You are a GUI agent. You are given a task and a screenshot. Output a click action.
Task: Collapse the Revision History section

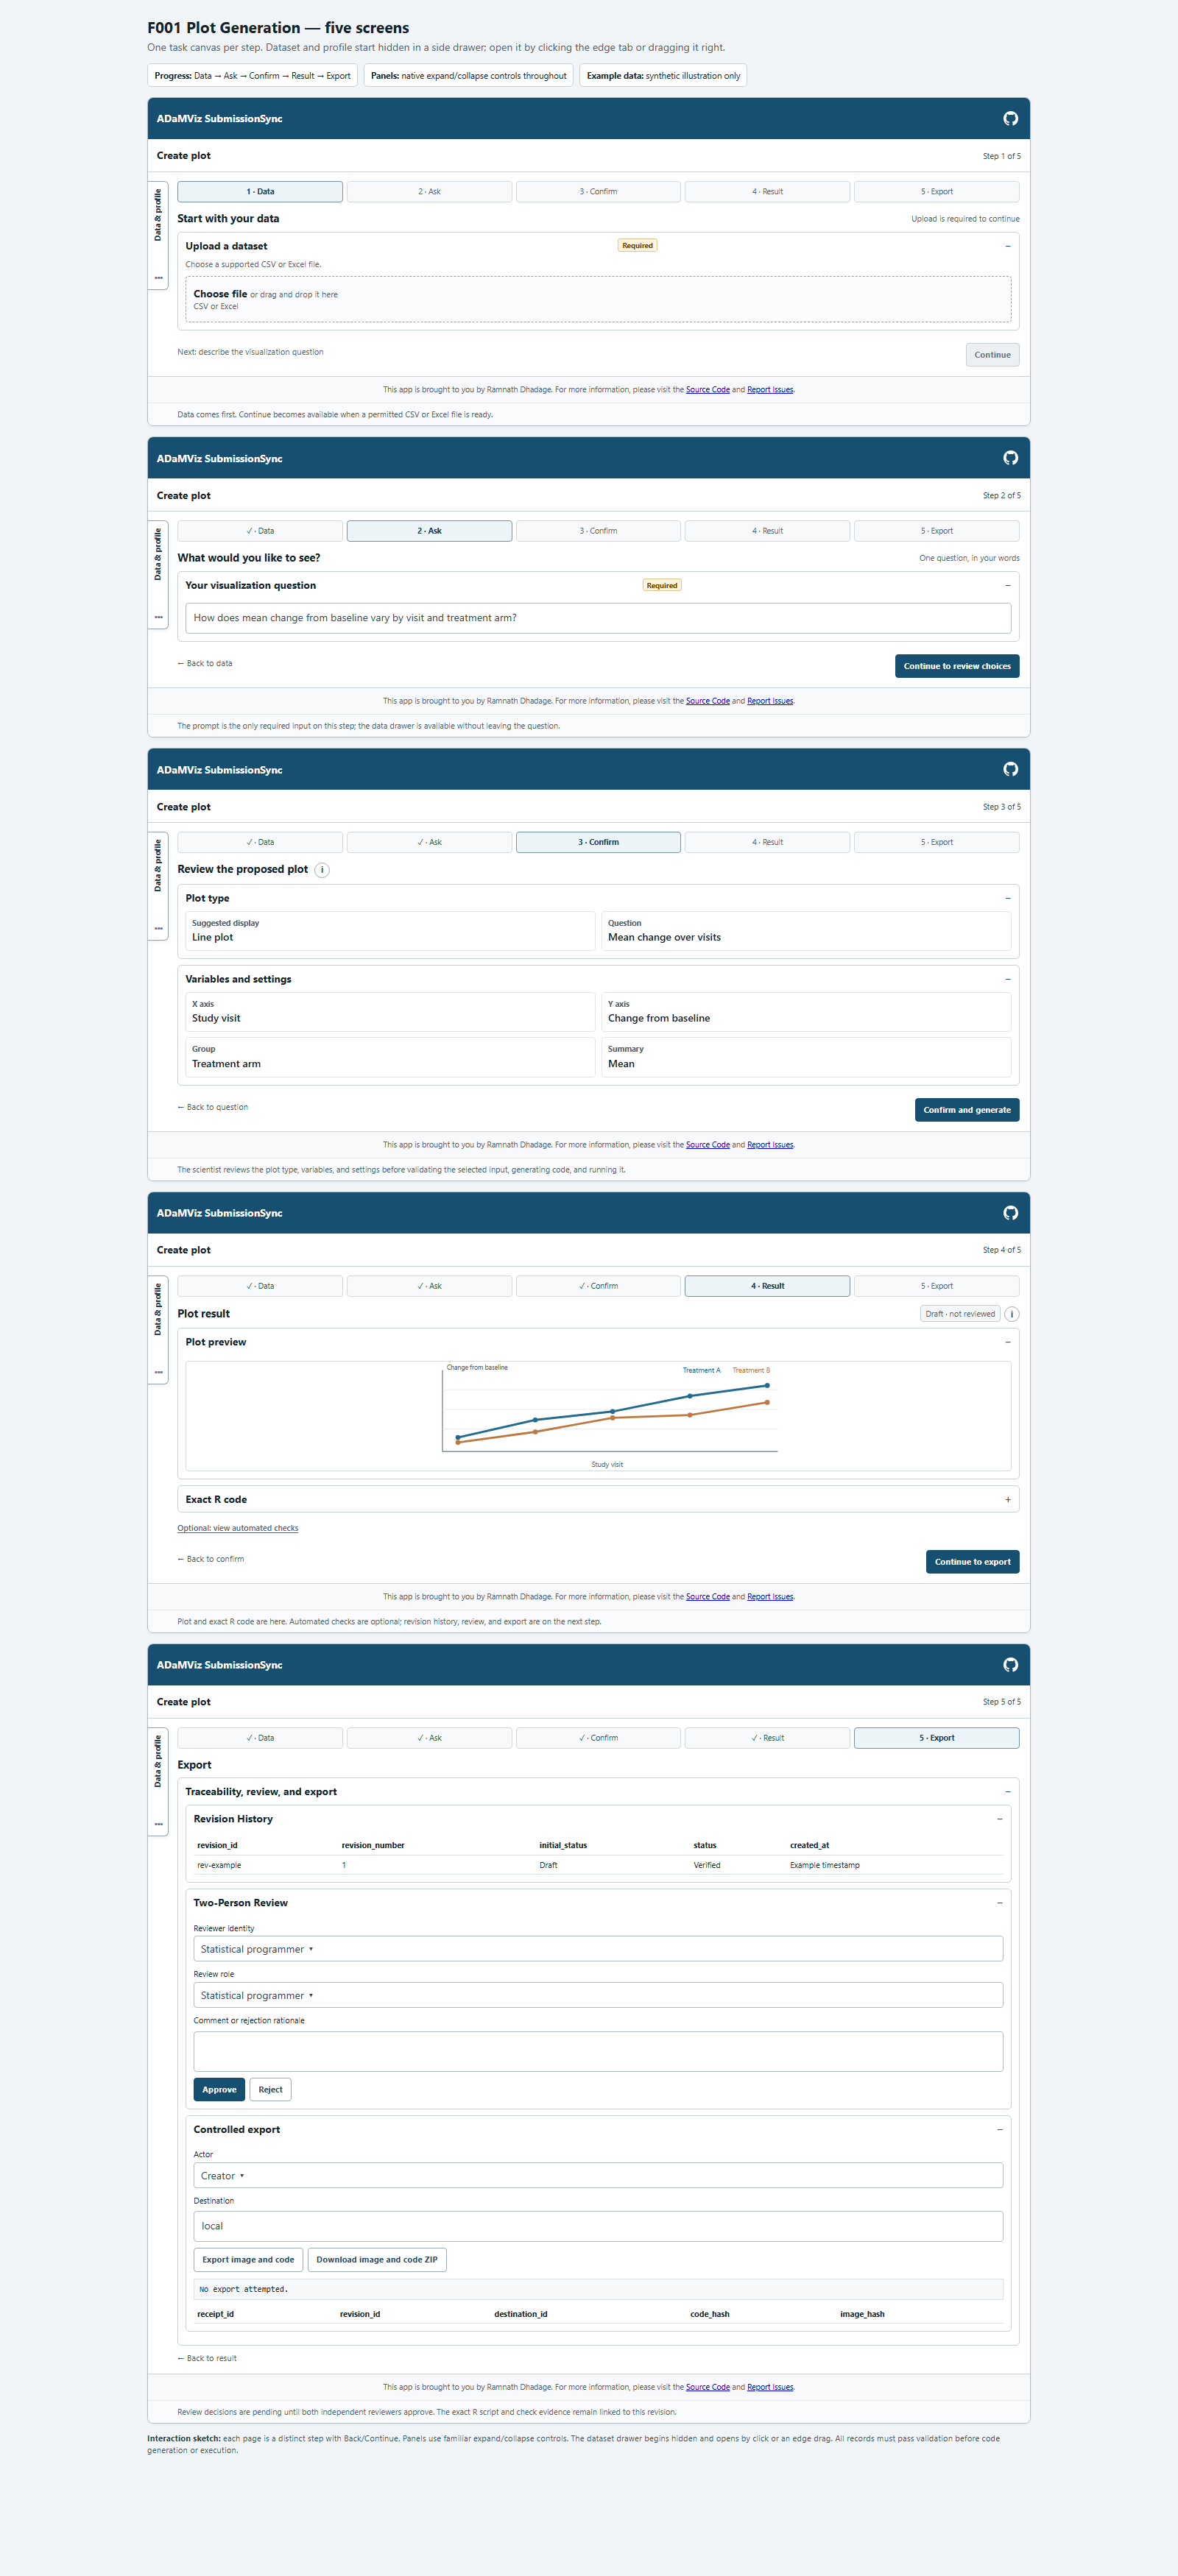tap(999, 1819)
